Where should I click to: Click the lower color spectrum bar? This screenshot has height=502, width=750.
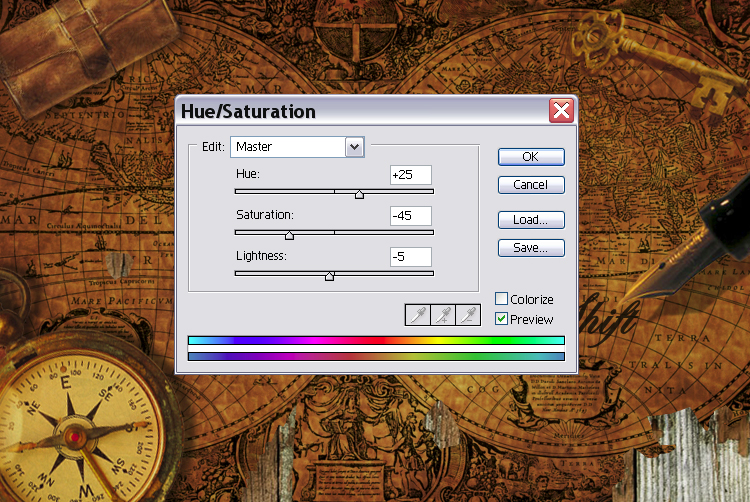point(376,356)
